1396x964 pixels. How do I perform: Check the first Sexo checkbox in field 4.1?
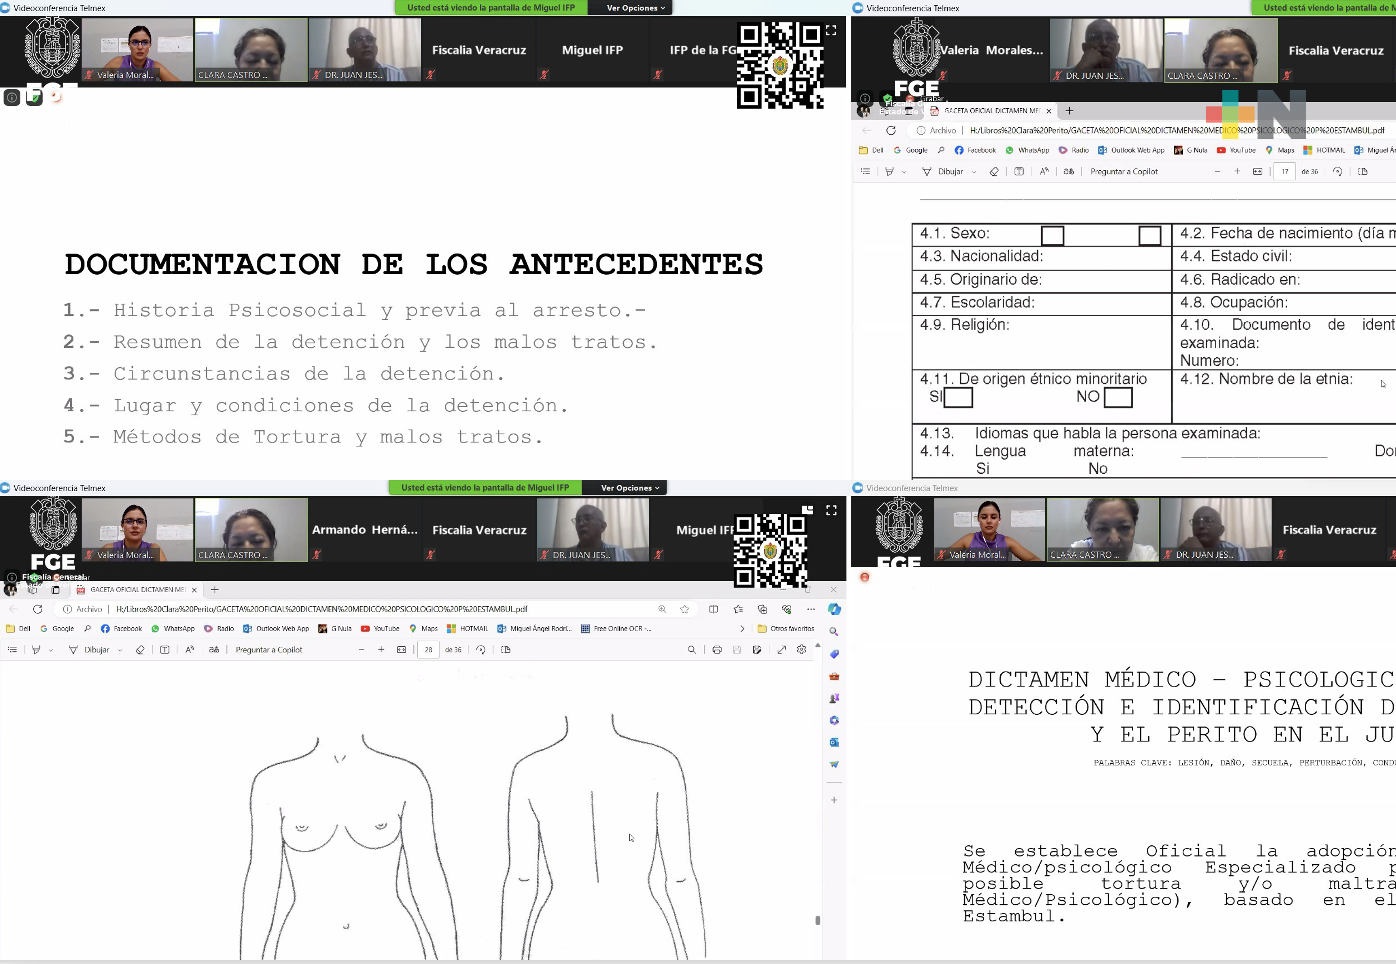point(1052,235)
